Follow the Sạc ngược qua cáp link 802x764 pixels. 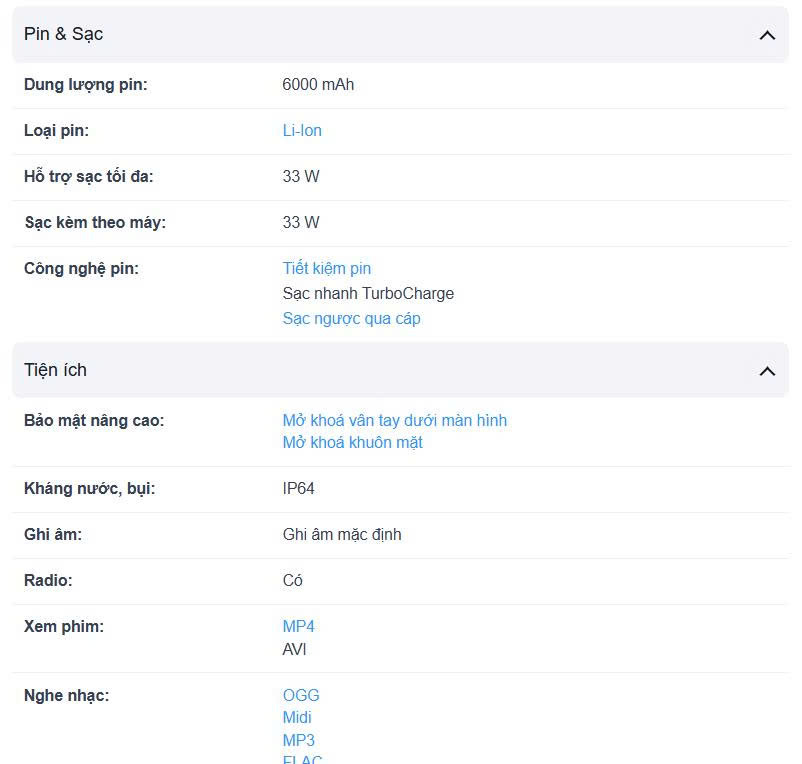point(351,318)
